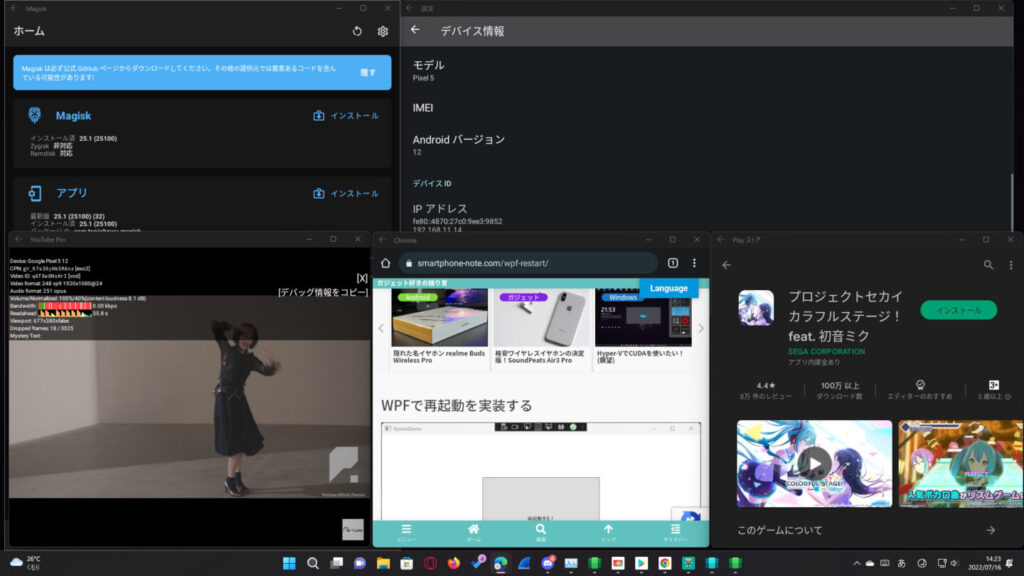1024x576 pixels.
Task: Expand このゲームについて section arrow
Action: 991,530
